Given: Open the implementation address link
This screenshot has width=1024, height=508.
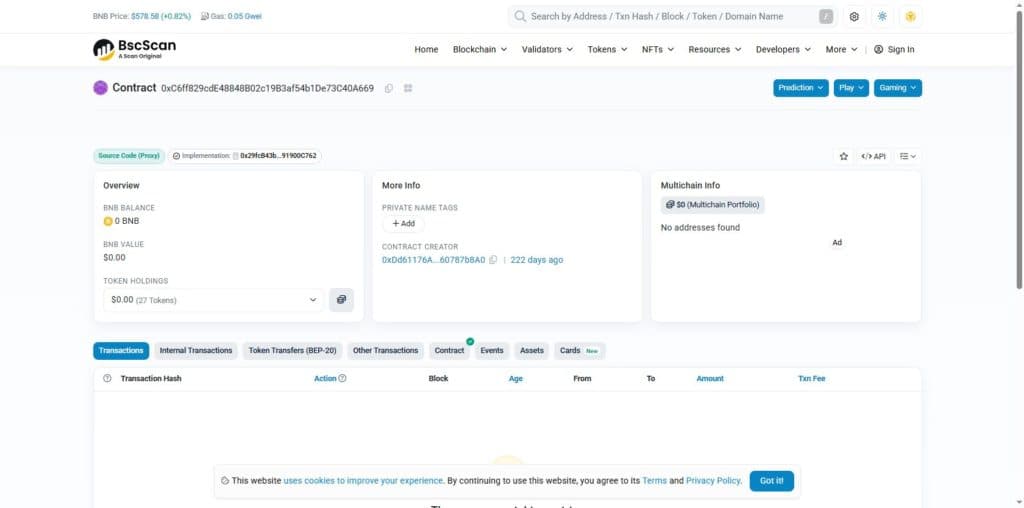Looking at the screenshot, I should coord(278,156).
